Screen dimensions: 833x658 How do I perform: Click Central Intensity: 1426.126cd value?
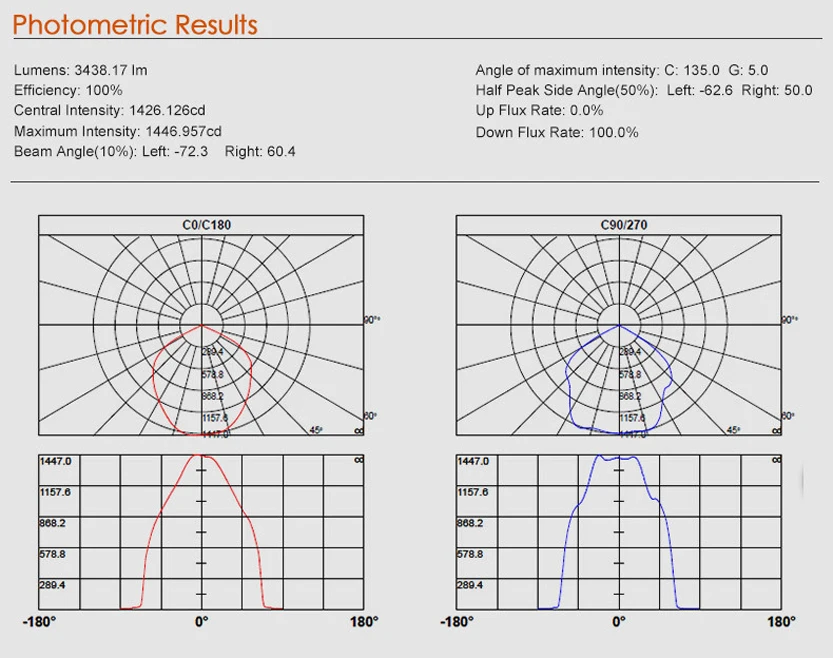[x=109, y=110]
